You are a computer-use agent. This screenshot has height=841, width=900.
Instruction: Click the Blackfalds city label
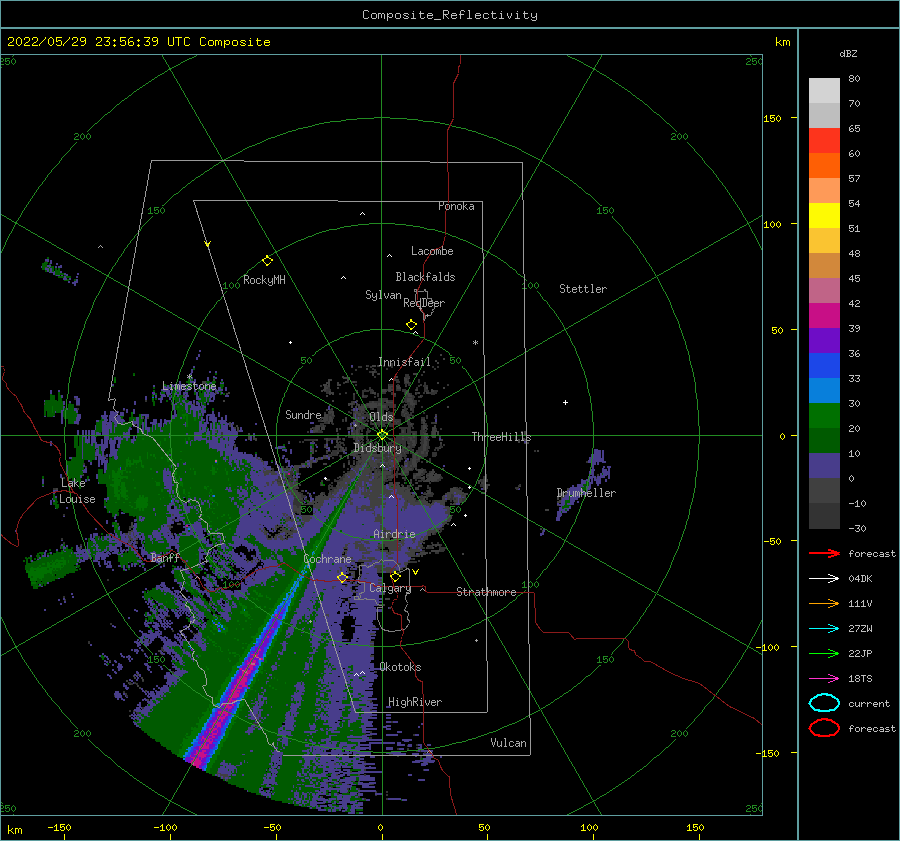tap(425, 277)
